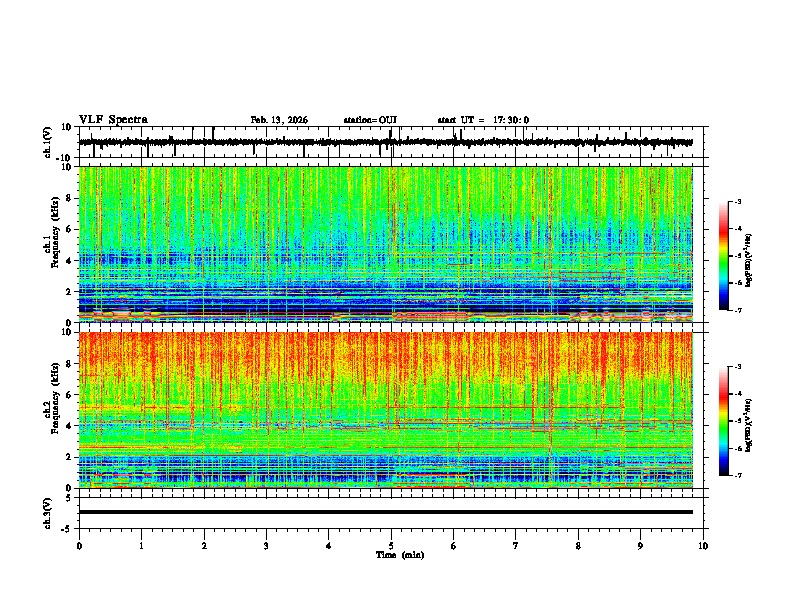Click the '8' kHz tick on ch.1 axis
Image resolution: width=792 pixels, height=612 pixels.
[x=69, y=198]
